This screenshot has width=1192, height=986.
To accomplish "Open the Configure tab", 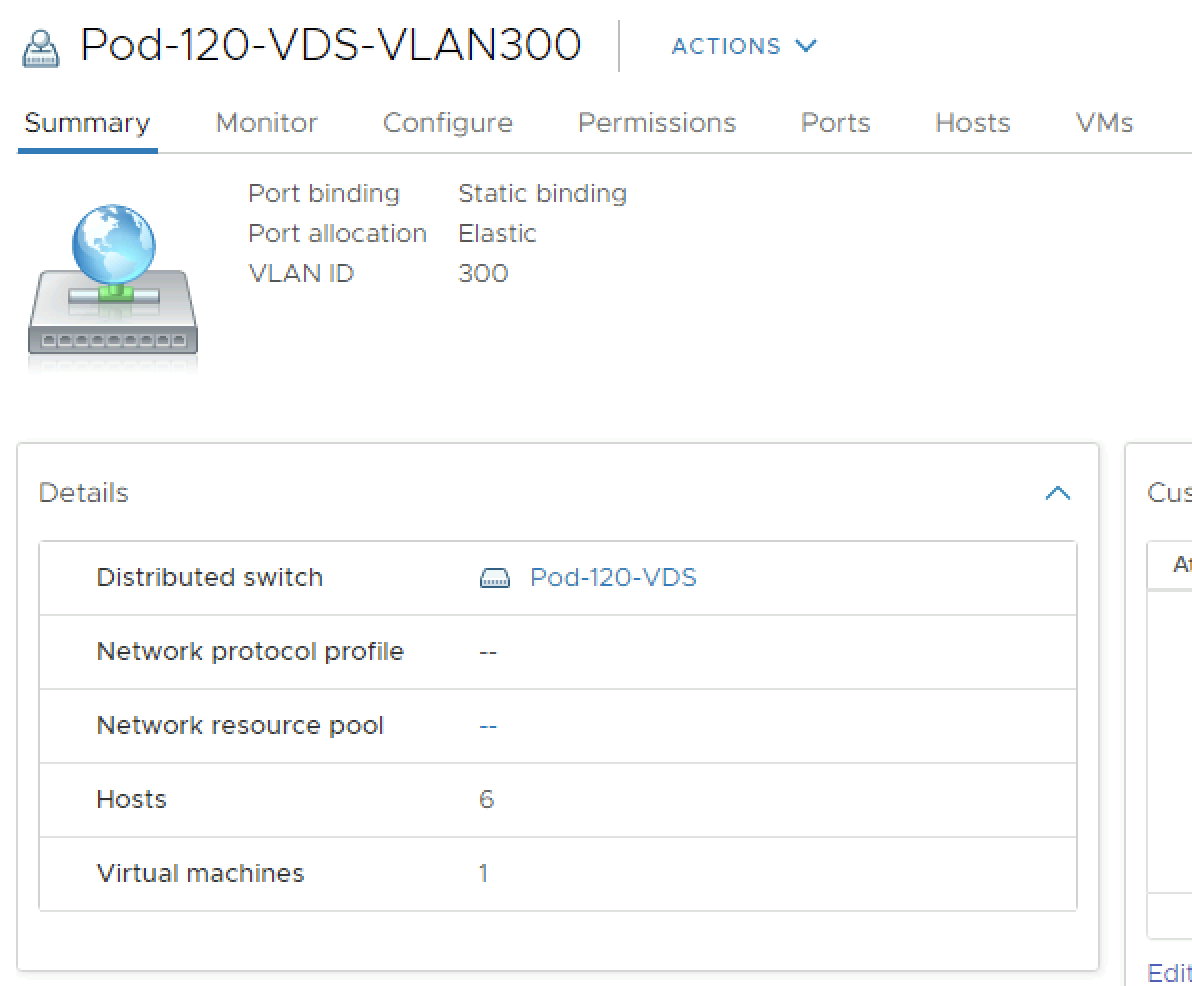I will point(447,123).
